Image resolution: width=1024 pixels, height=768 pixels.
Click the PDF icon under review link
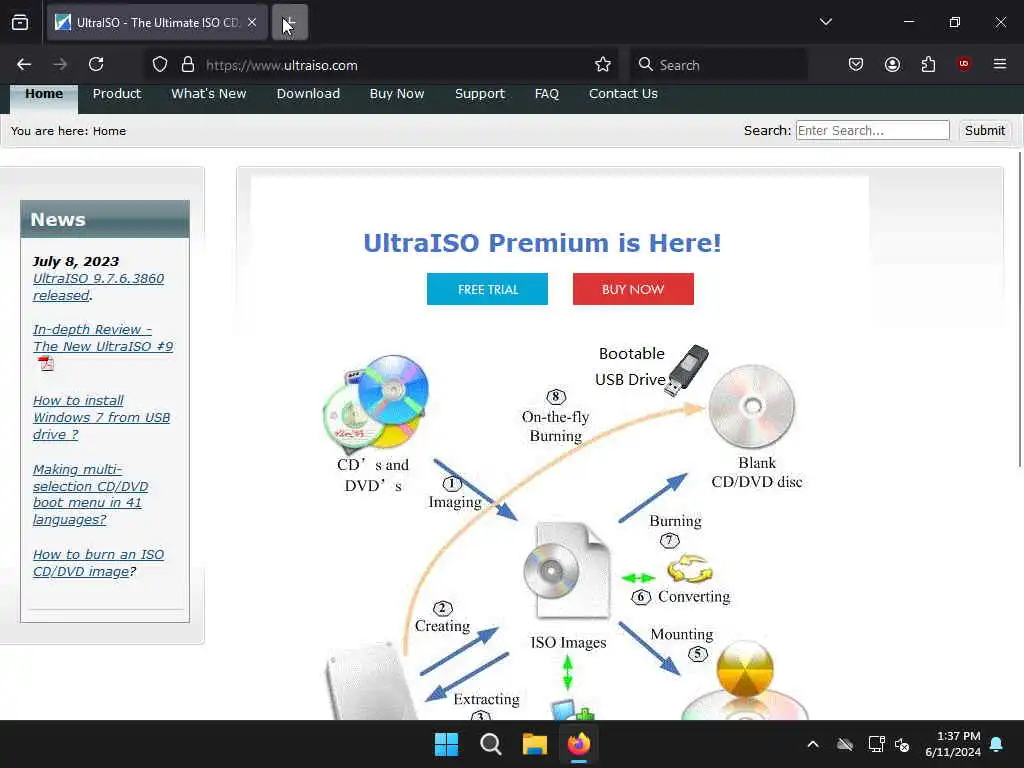point(46,364)
